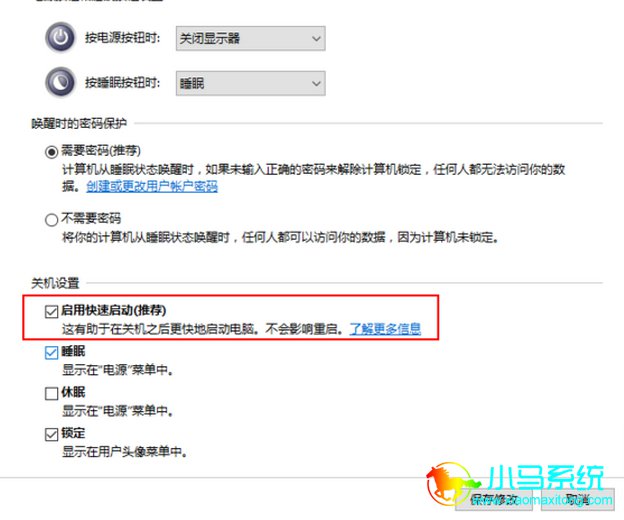Click the 唤醒时的密码保护 section heading
Screen dimensions: 624x520
coord(79,124)
